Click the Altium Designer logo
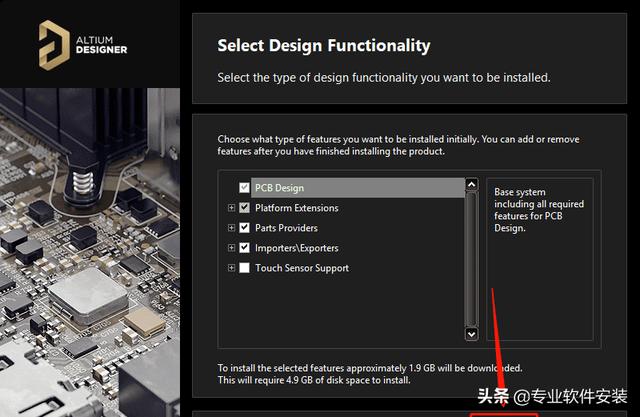640x417 pixels. (x=83, y=45)
